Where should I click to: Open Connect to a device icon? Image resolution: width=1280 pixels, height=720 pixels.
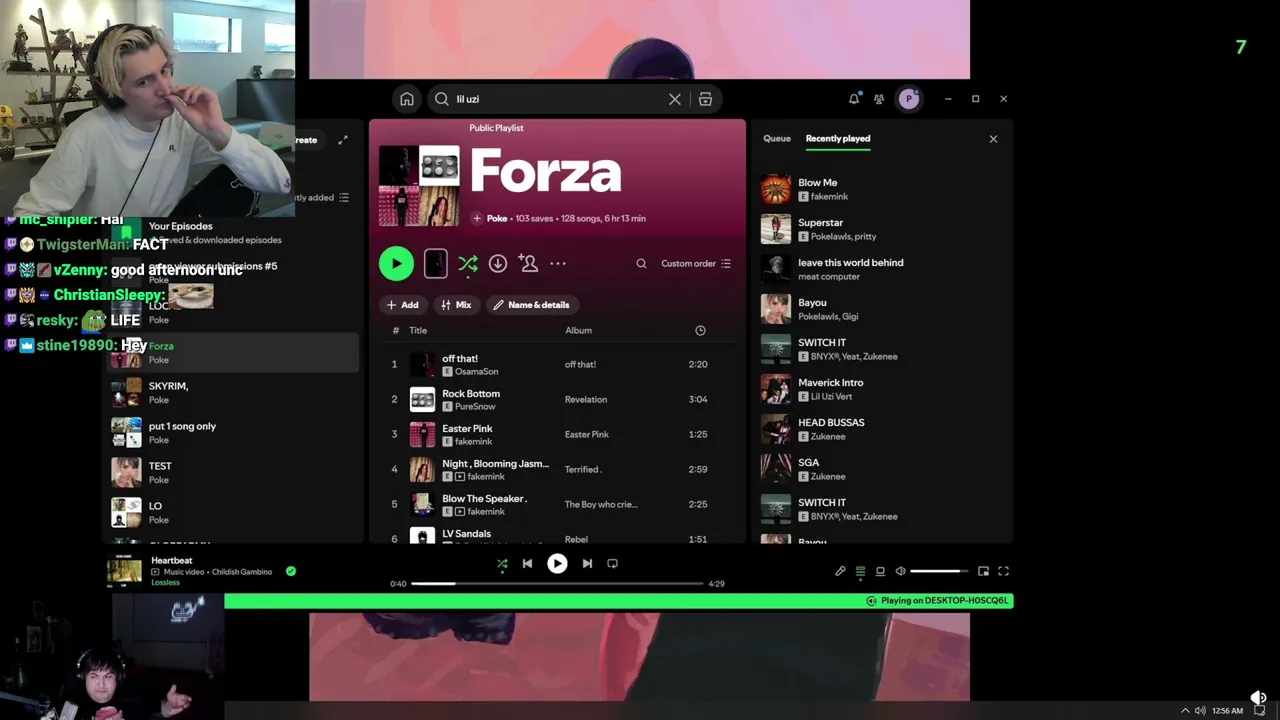[x=880, y=571]
